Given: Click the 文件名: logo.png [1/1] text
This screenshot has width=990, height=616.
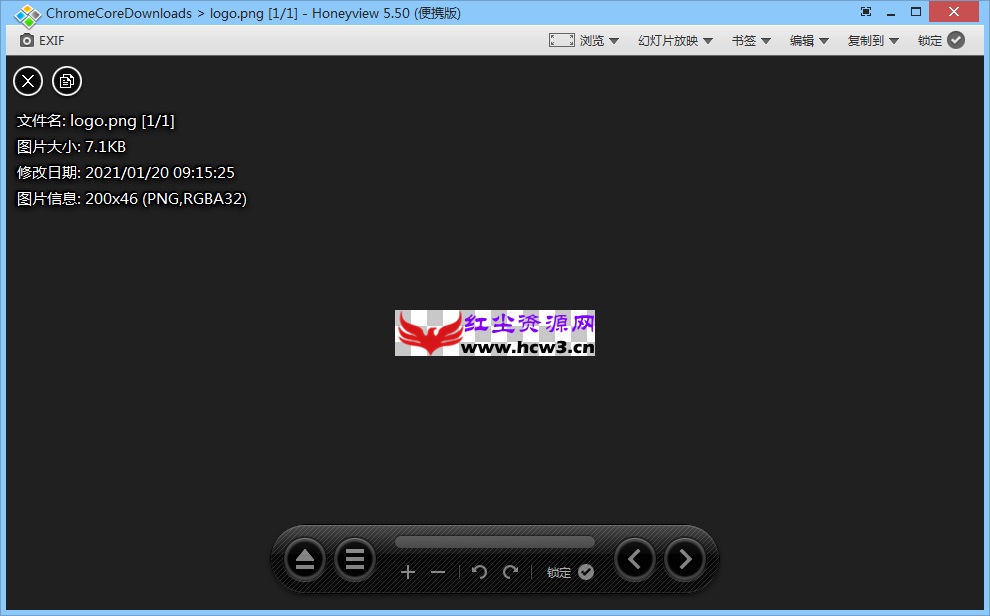Looking at the screenshot, I should click(95, 121).
